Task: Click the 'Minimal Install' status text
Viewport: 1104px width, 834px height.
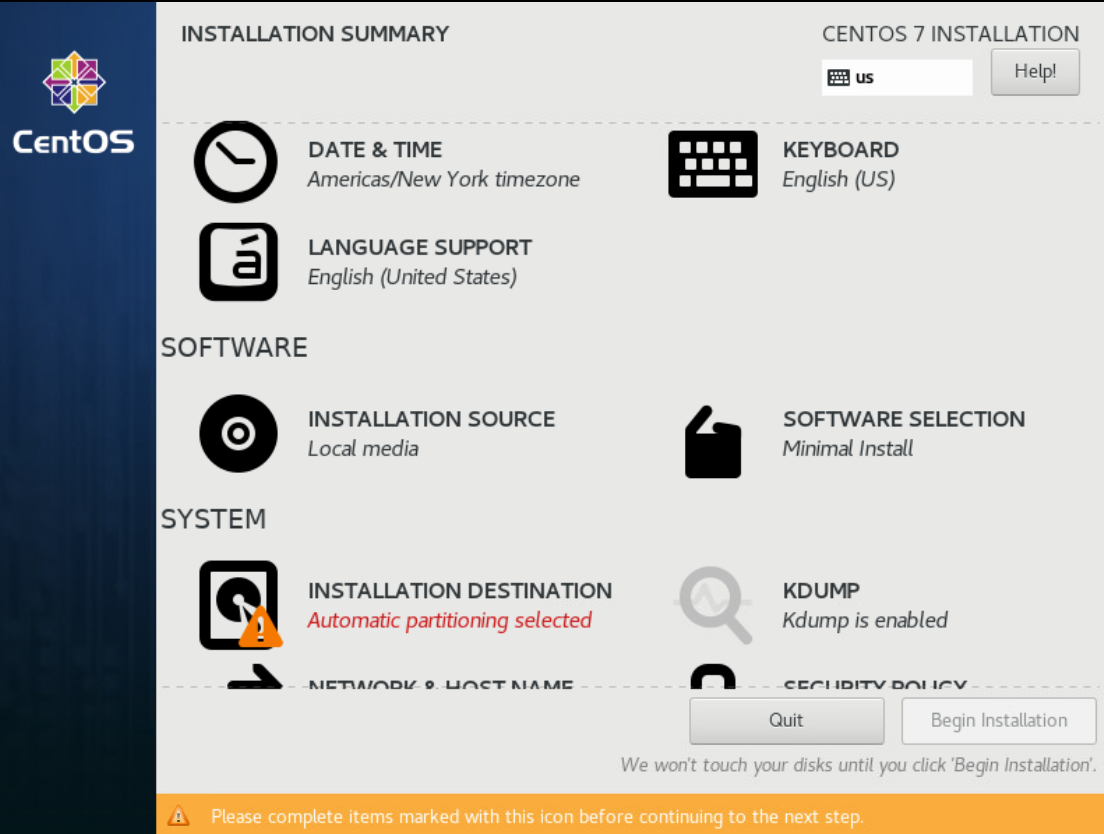Action: 848,449
